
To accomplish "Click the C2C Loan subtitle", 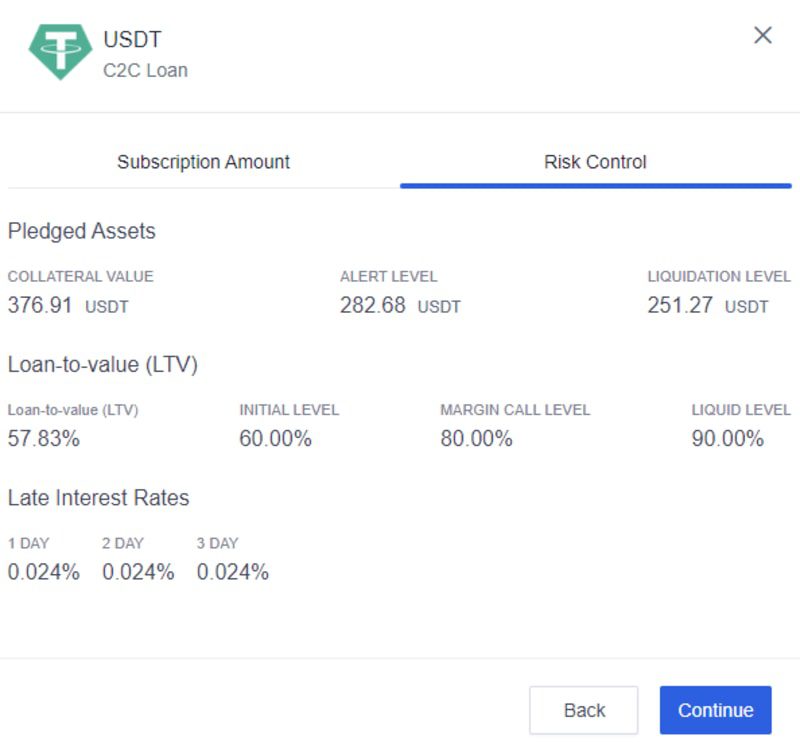I will [x=145, y=70].
